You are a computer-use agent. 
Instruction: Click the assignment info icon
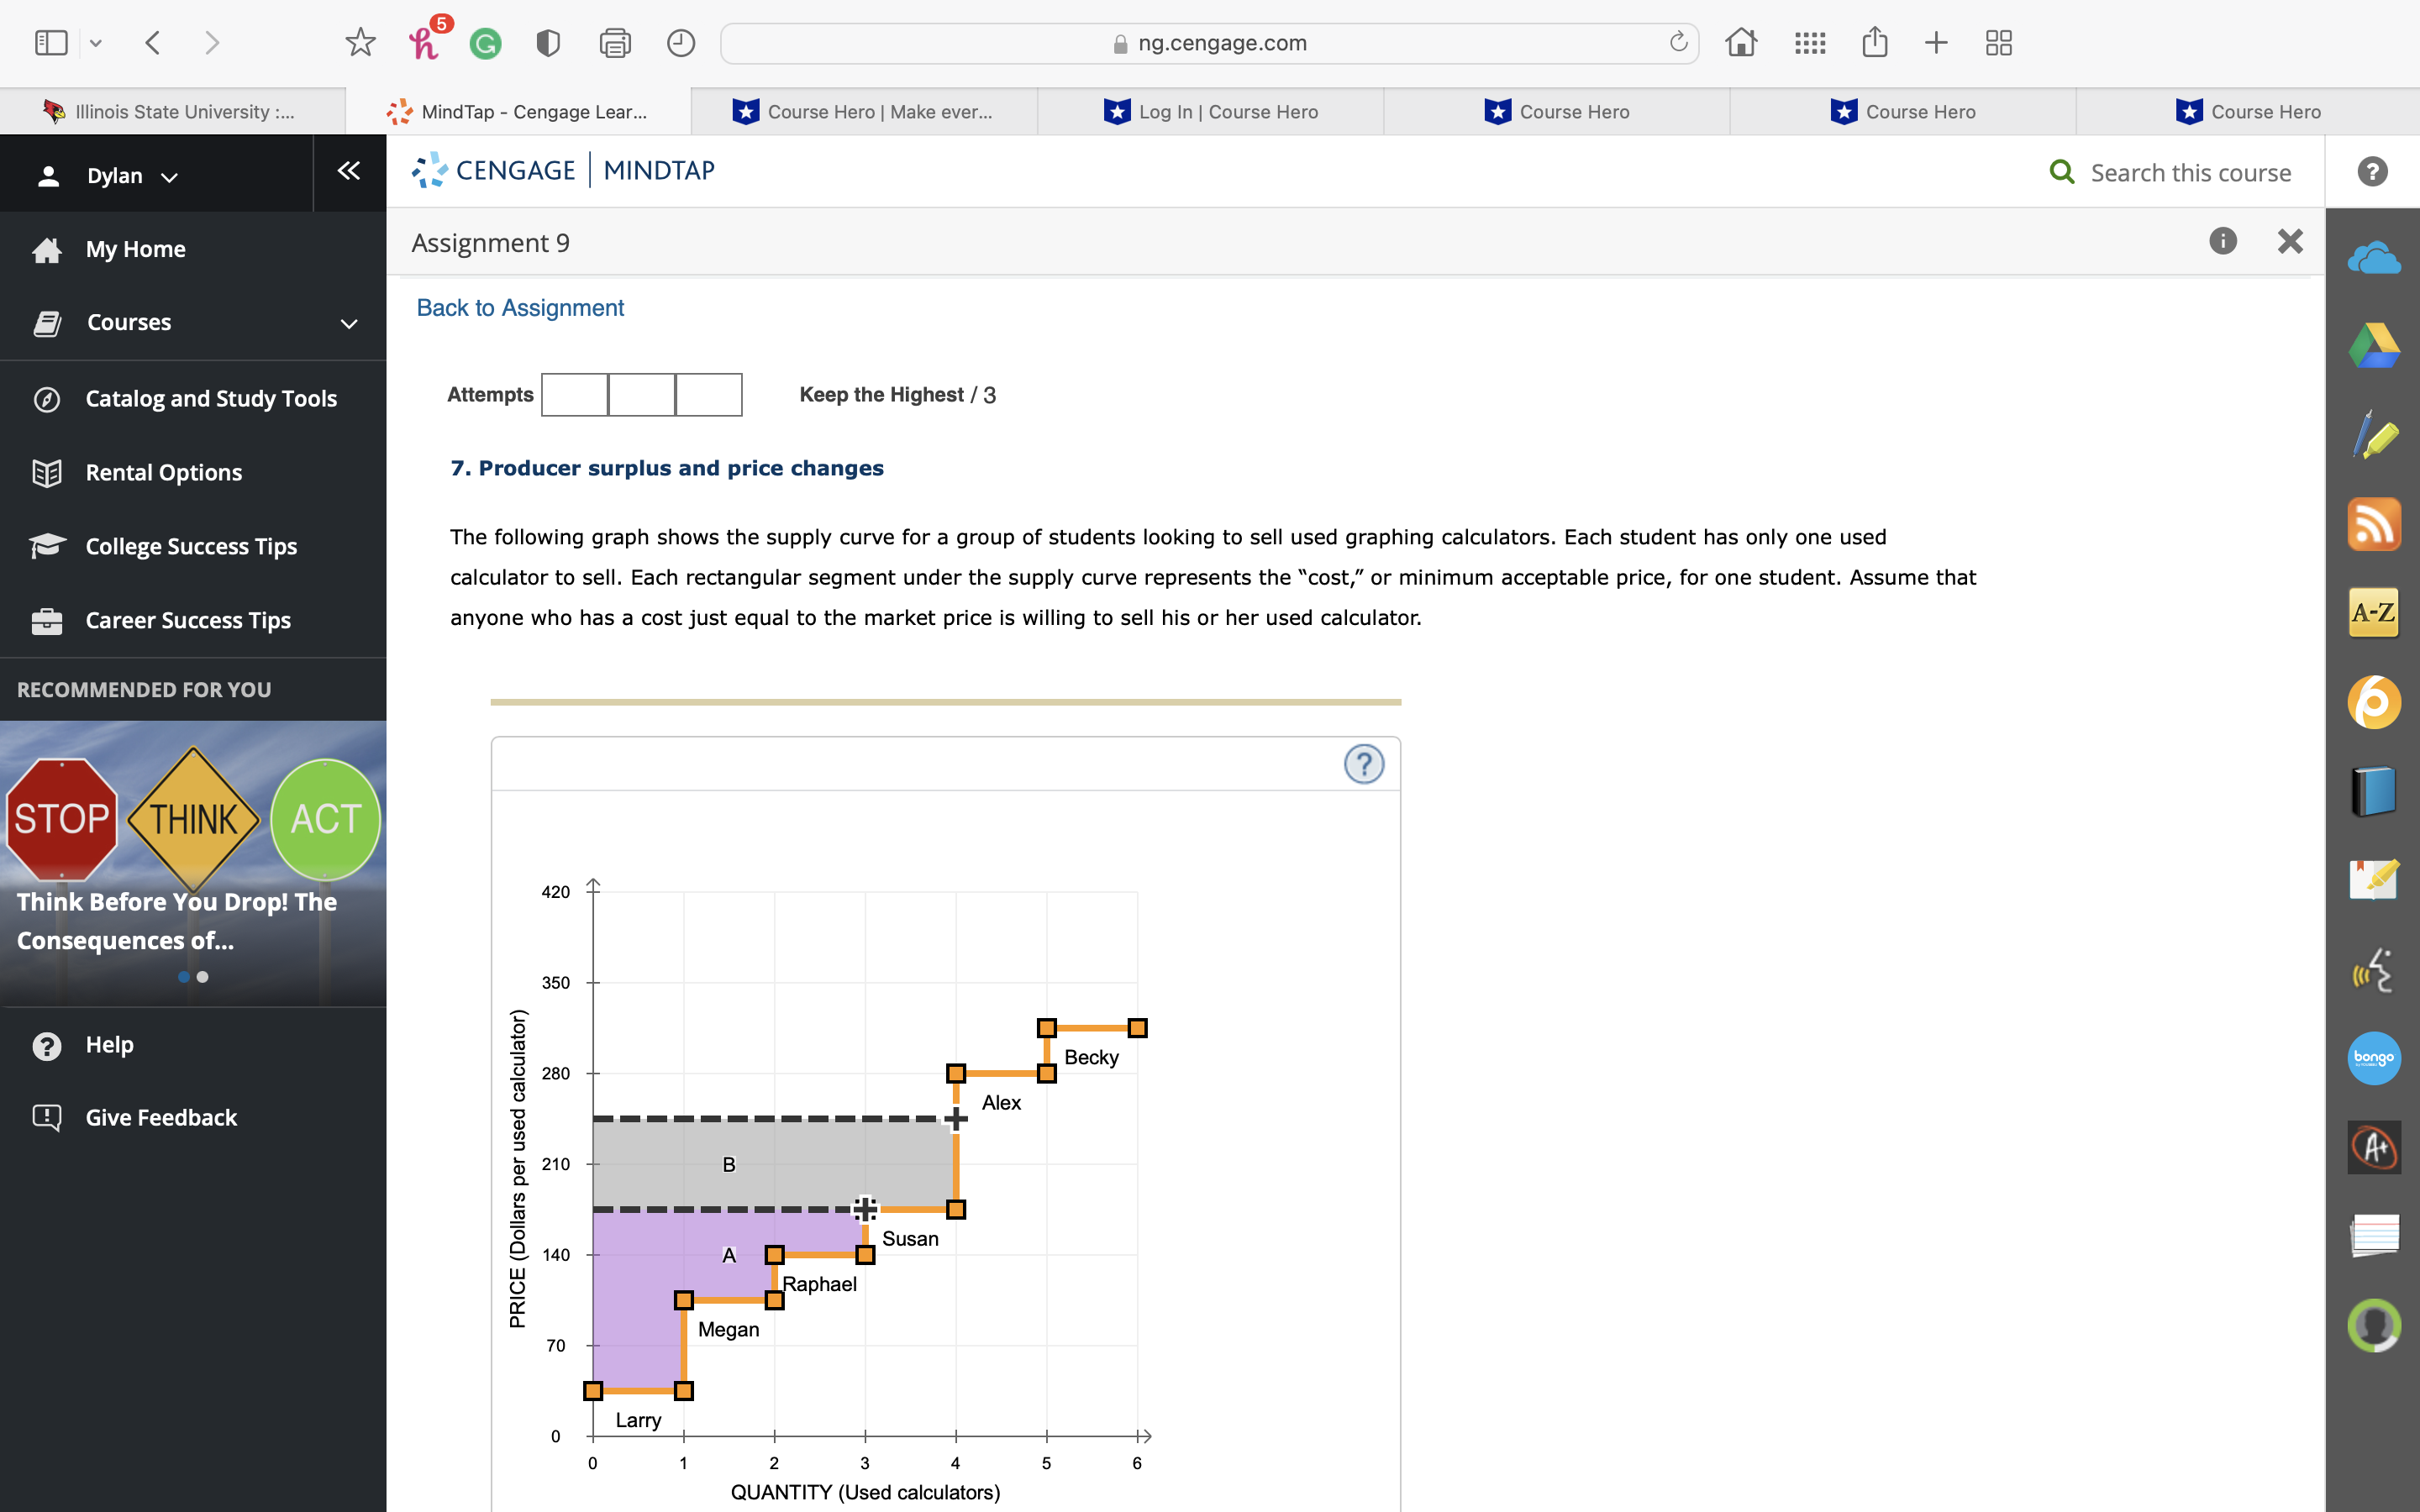tap(2222, 241)
